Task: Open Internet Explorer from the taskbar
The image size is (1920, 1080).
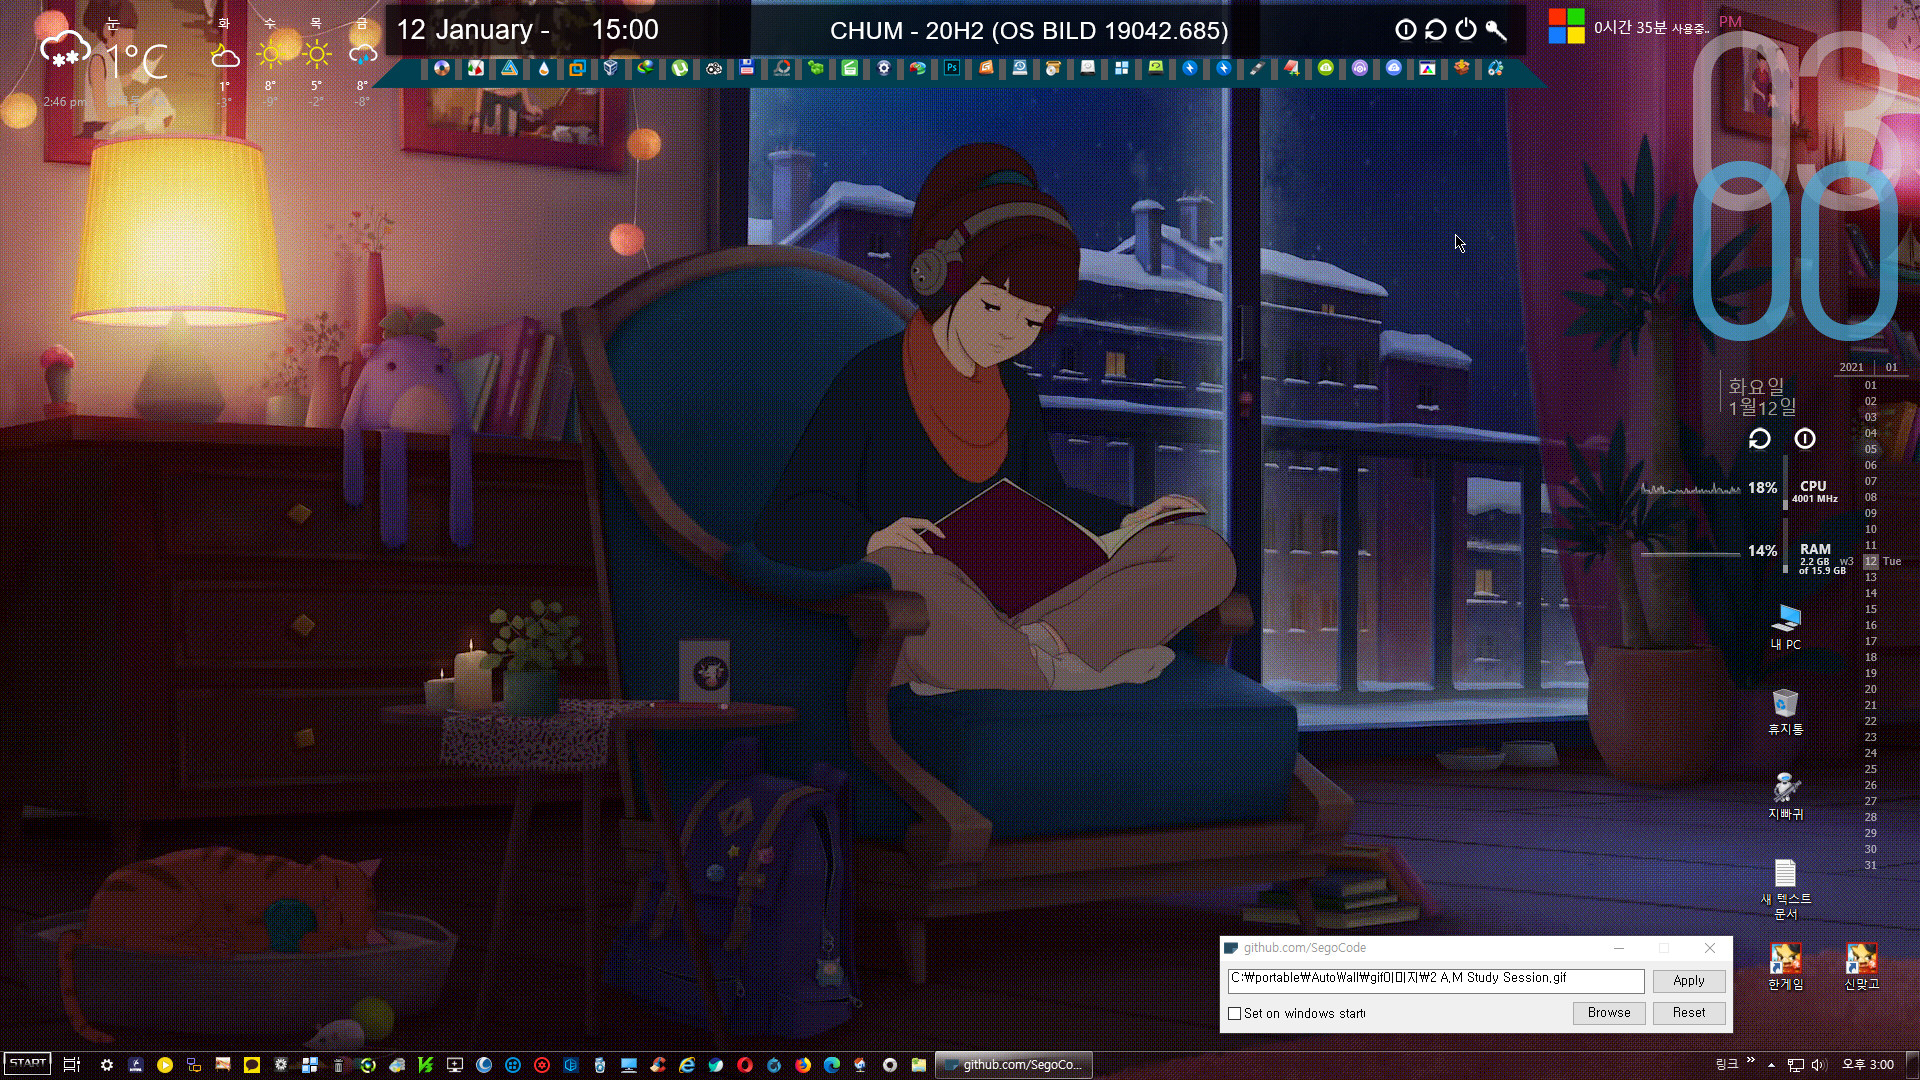Action: 687,1065
